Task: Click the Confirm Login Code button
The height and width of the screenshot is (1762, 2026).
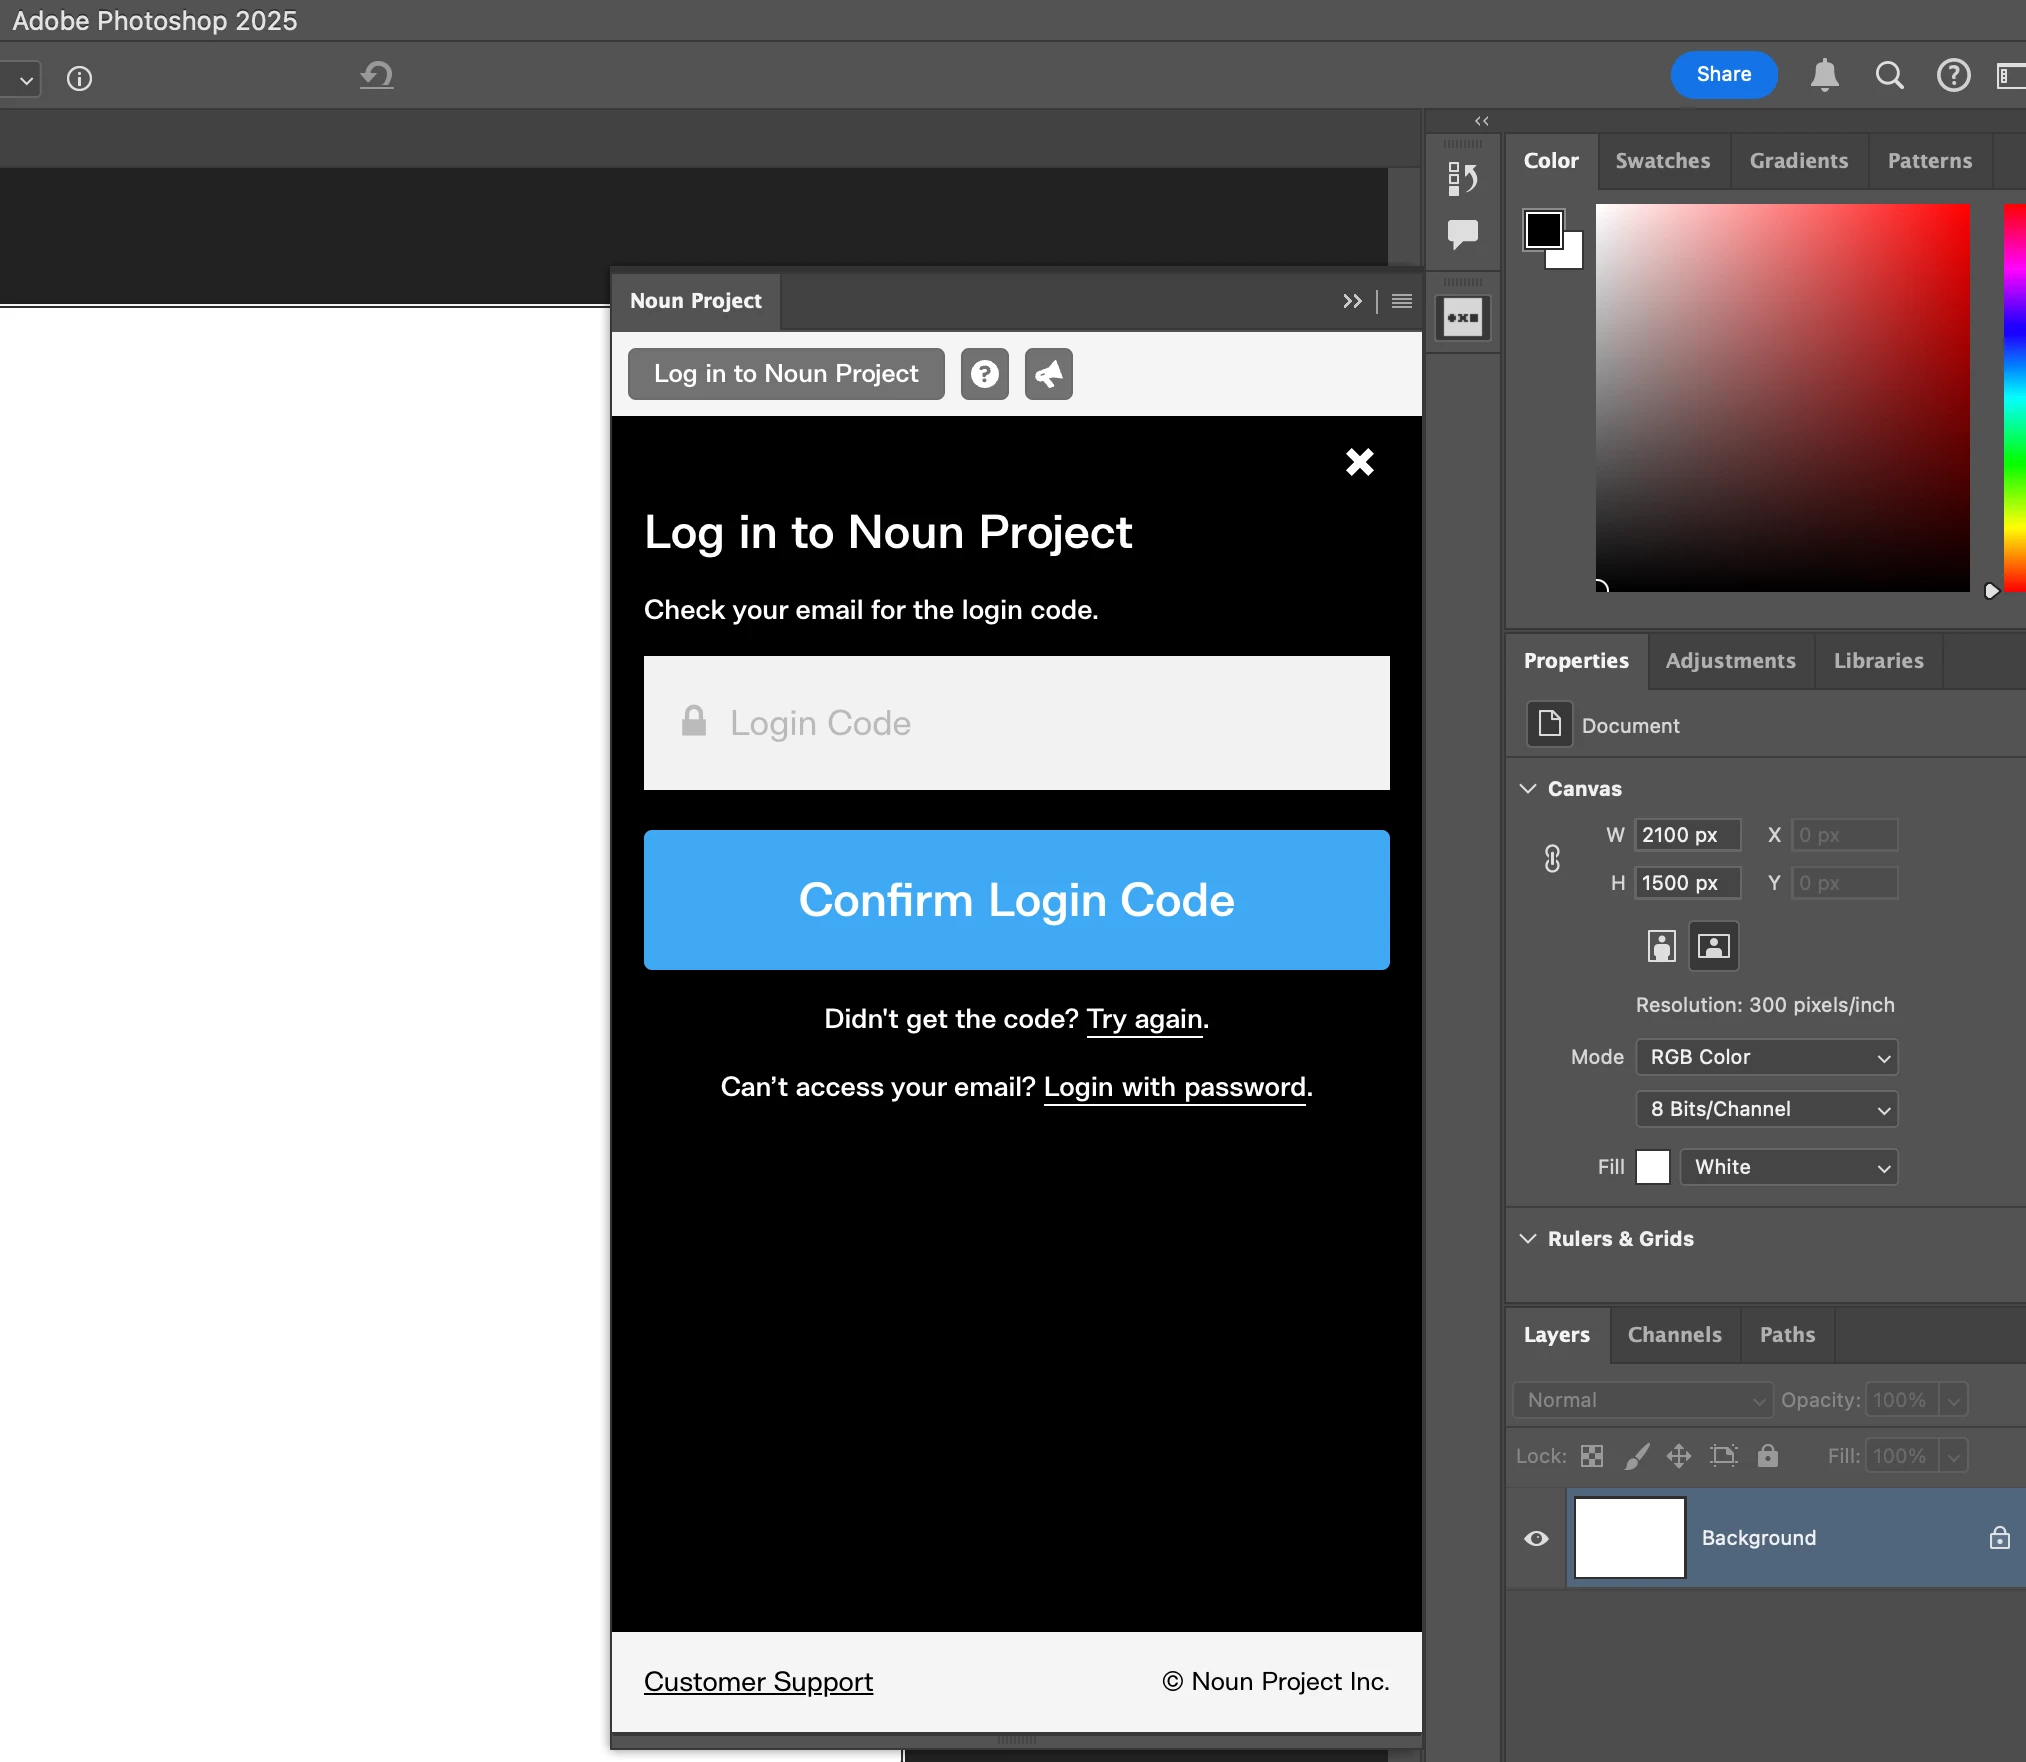Action: (x=1016, y=900)
